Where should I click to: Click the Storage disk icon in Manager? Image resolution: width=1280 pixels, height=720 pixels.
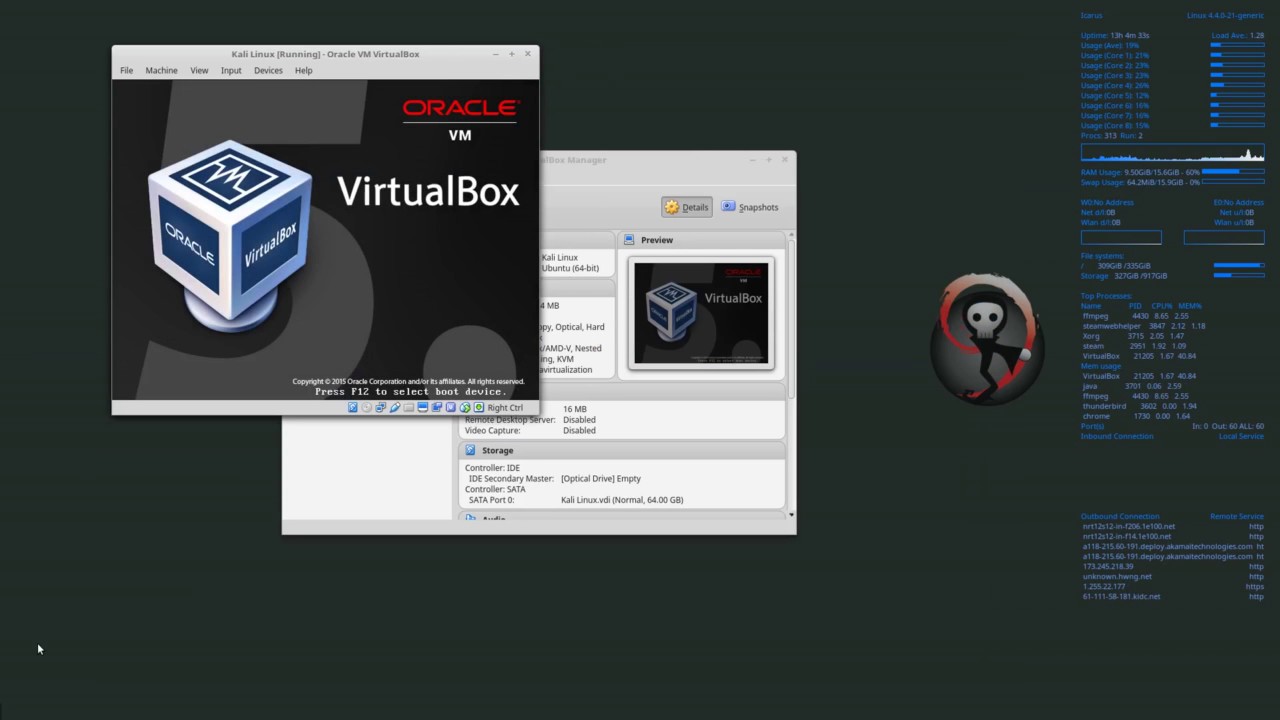coord(470,450)
